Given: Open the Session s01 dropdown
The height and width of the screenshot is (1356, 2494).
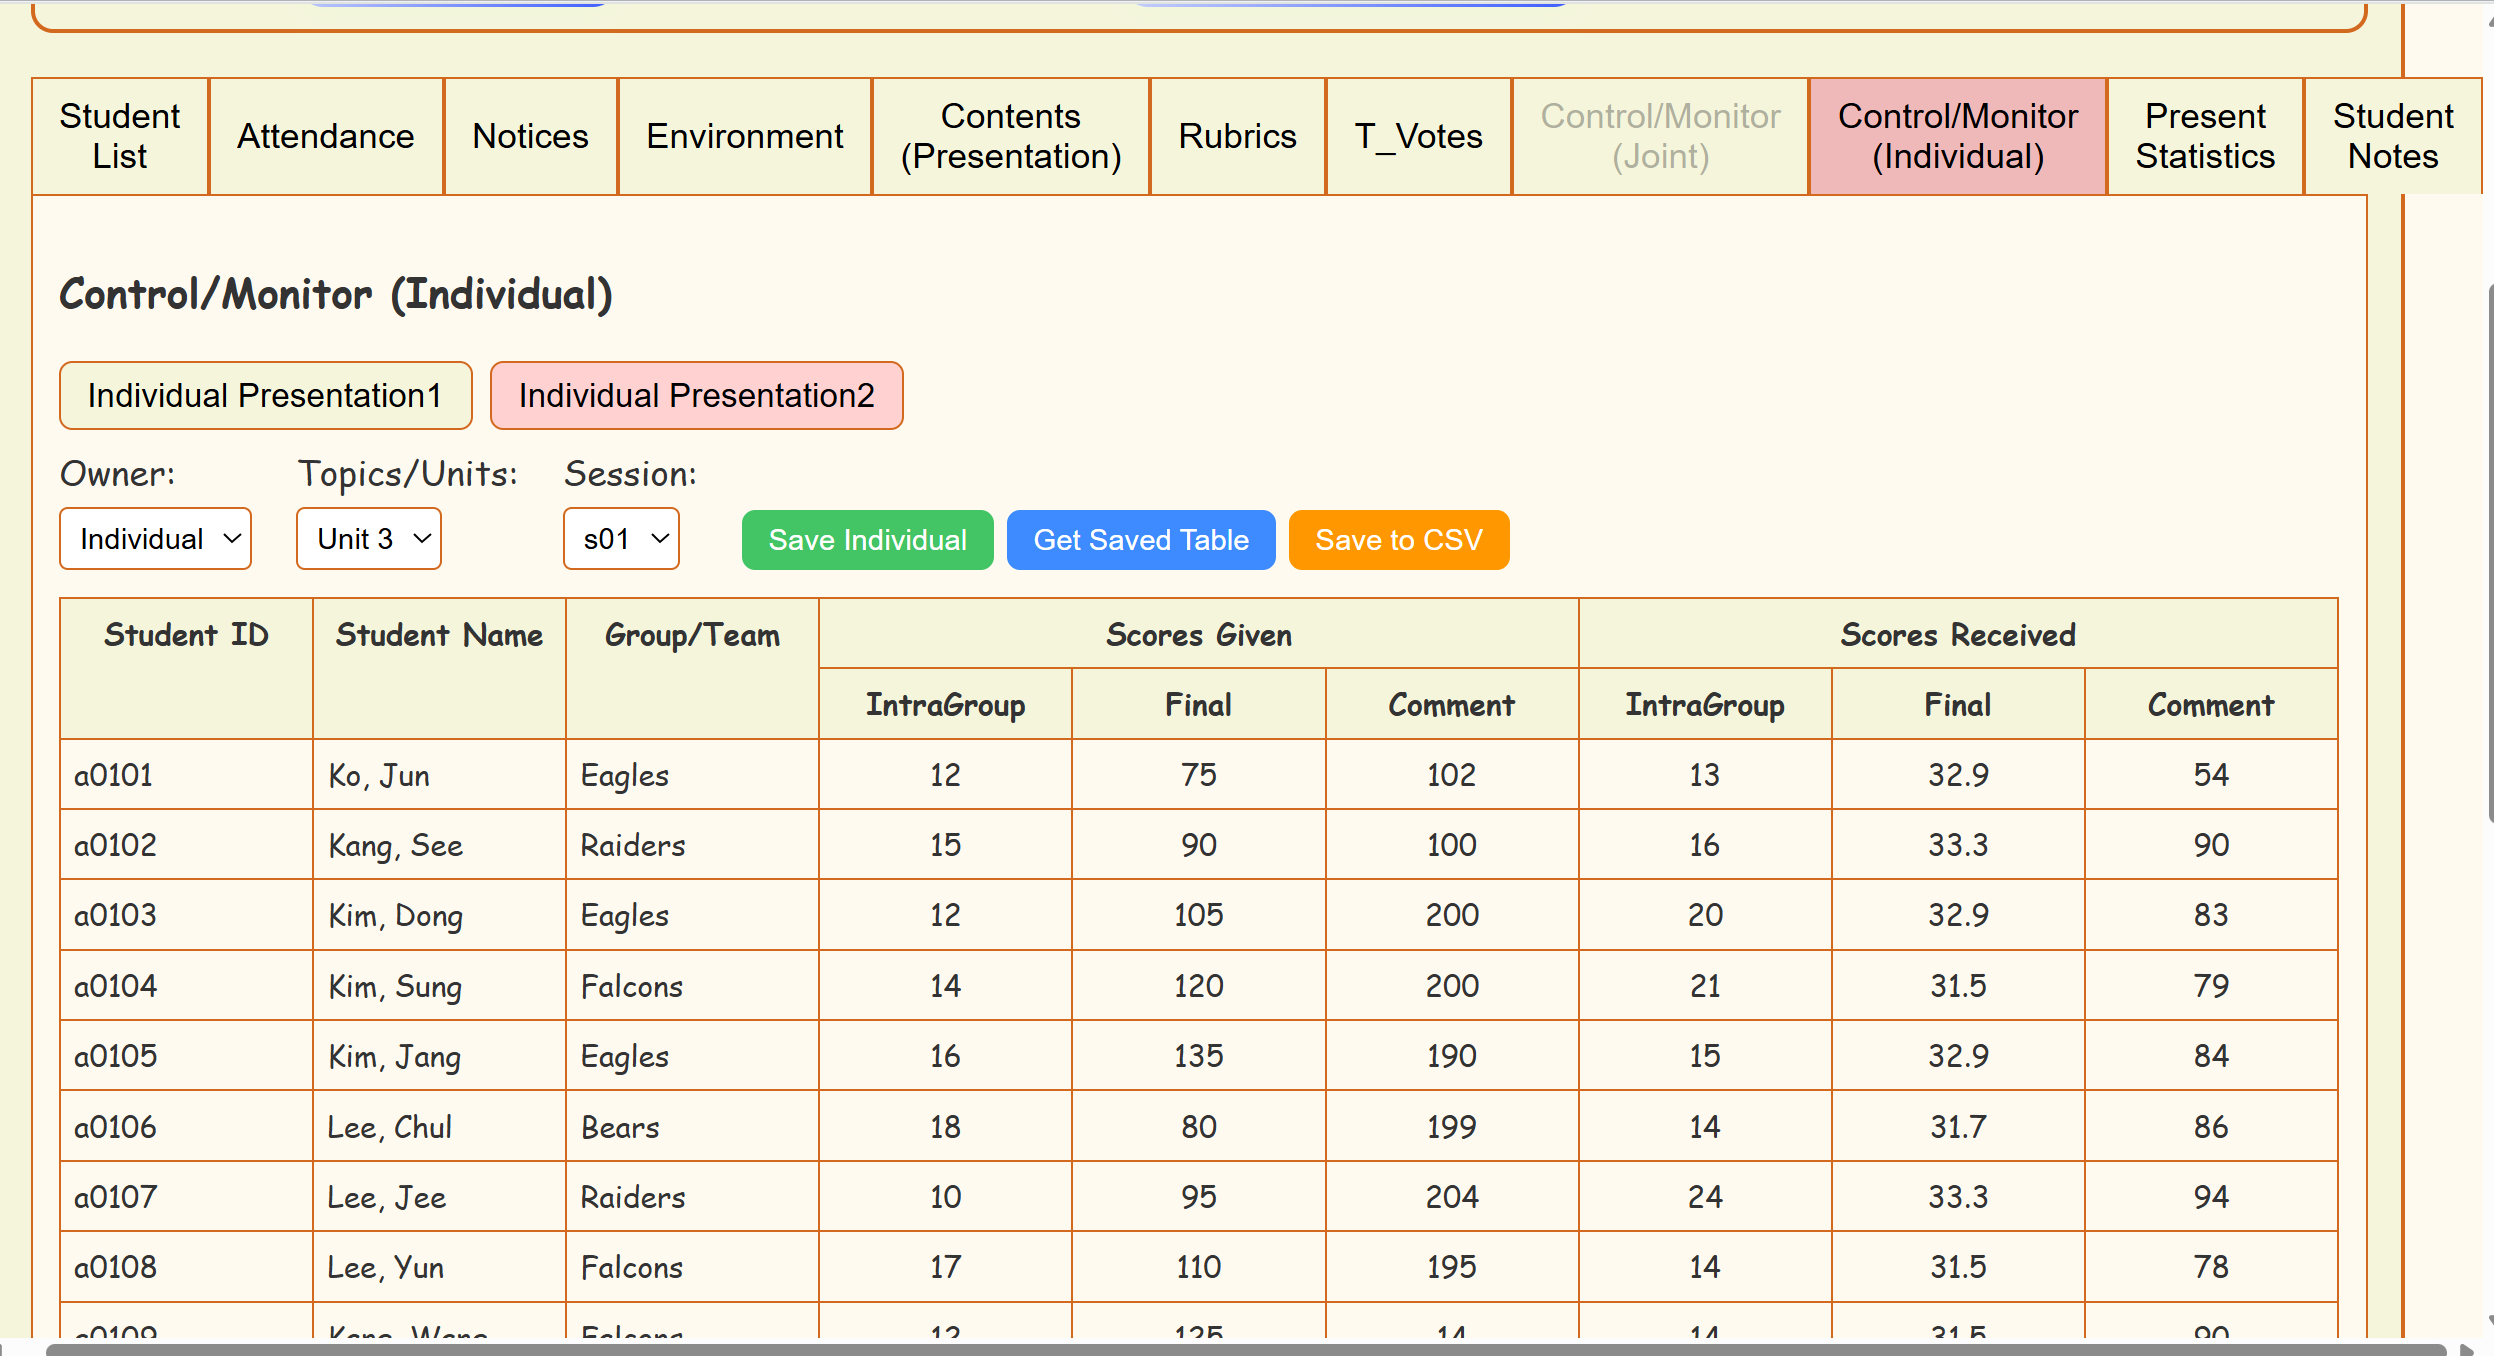Looking at the screenshot, I should [x=621, y=539].
